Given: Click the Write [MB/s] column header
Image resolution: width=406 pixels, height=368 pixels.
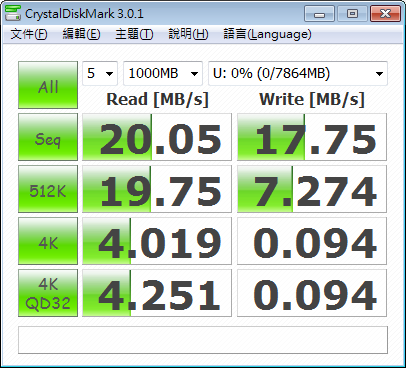Looking at the screenshot, I should pyautogui.click(x=312, y=99).
